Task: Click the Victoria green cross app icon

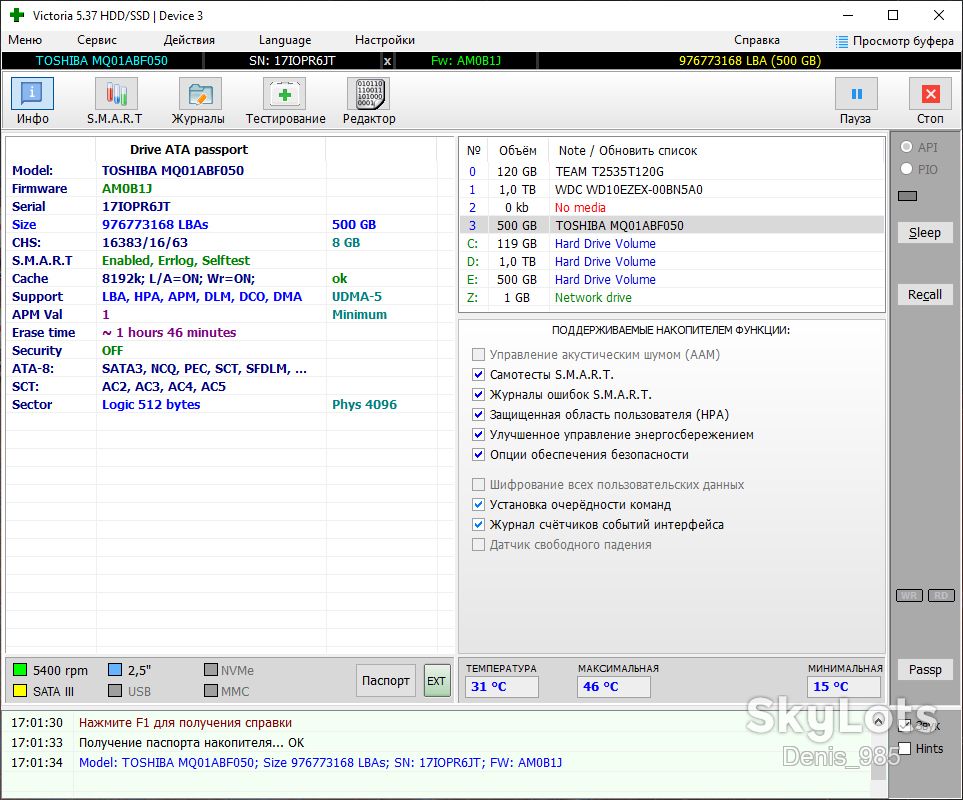Action: (17, 15)
